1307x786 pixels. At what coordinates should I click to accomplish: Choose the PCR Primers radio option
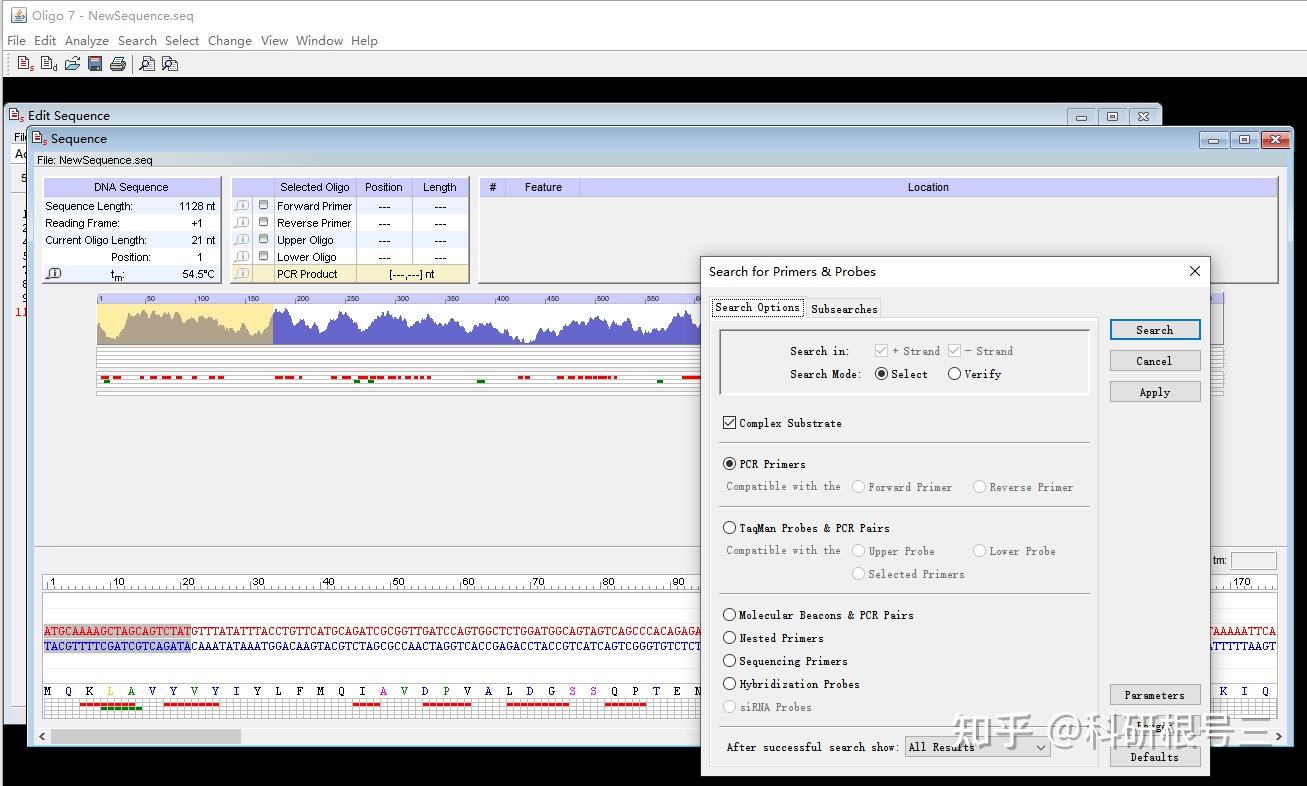729,464
